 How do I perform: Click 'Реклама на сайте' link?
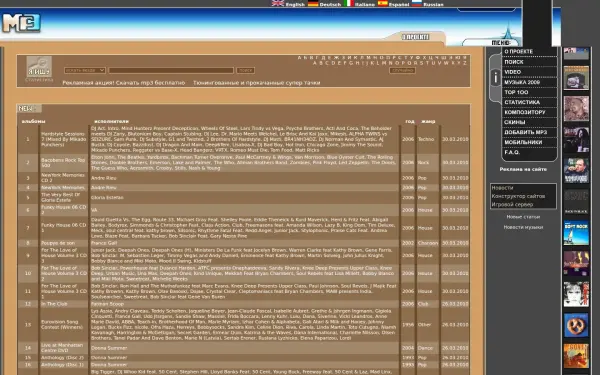click(x=523, y=169)
